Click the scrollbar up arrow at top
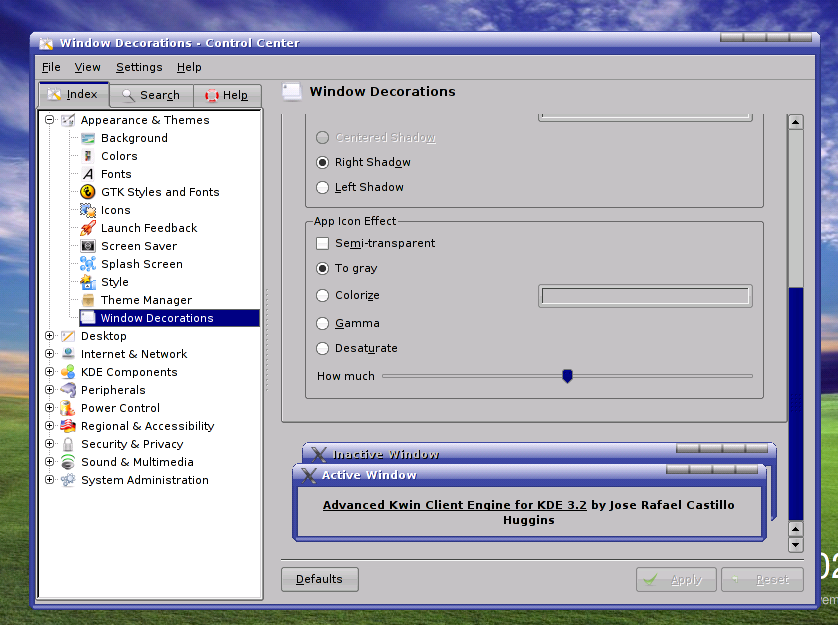This screenshot has width=838, height=625. (x=796, y=122)
